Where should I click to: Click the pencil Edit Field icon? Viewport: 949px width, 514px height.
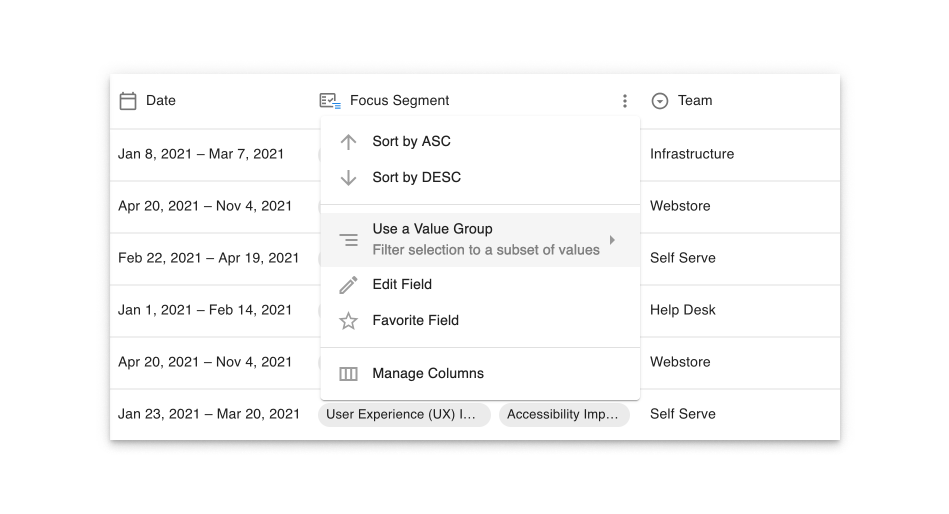pyautogui.click(x=348, y=285)
